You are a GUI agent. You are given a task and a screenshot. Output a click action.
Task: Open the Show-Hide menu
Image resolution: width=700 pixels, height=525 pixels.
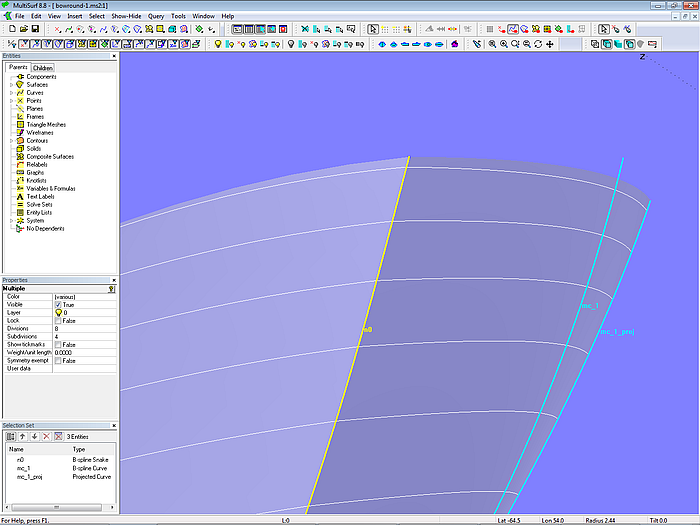126,17
